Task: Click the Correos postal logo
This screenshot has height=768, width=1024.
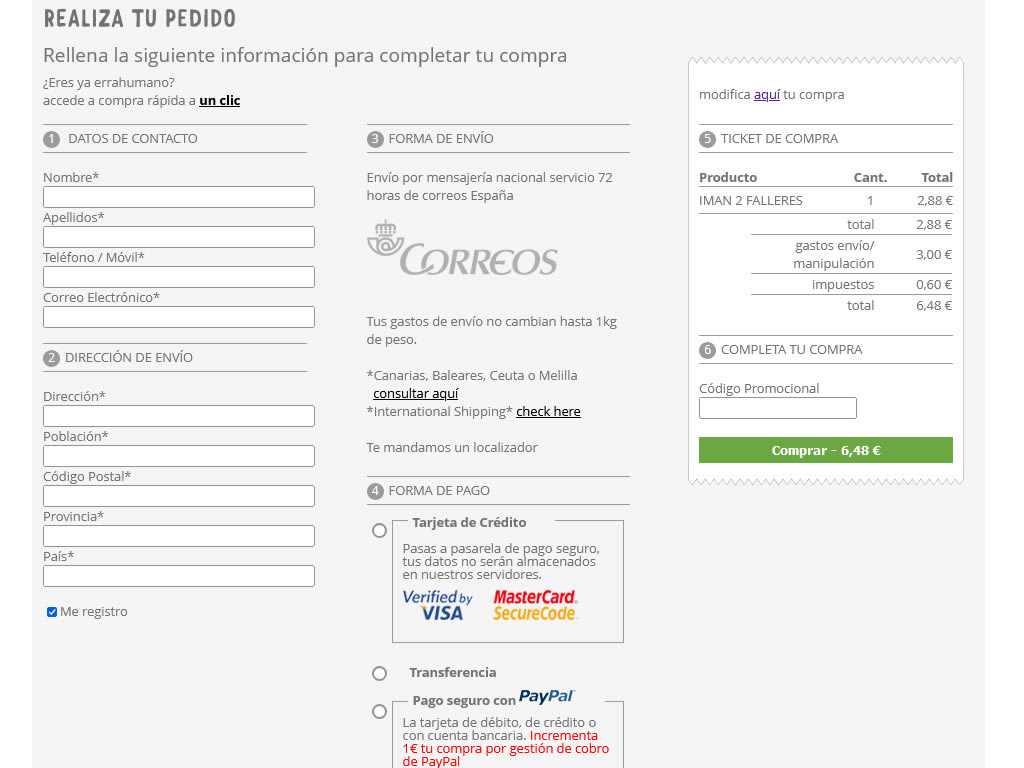Action: tap(462, 248)
